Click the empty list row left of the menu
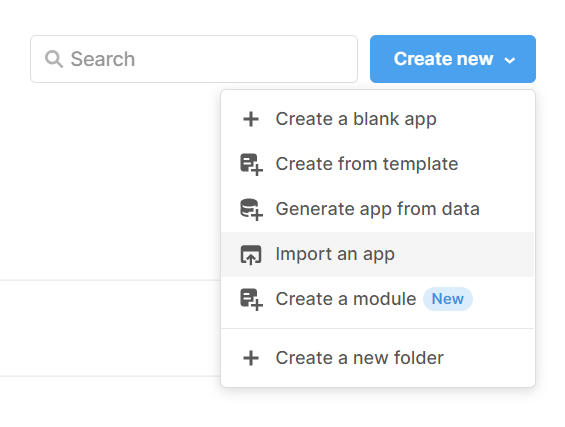565x427 pixels. tap(110, 328)
